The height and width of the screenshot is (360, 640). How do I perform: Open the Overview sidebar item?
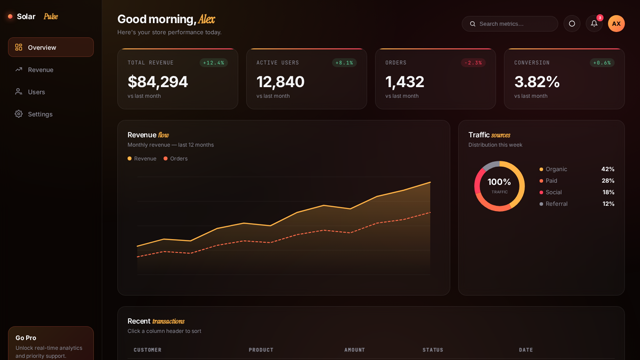tap(51, 47)
